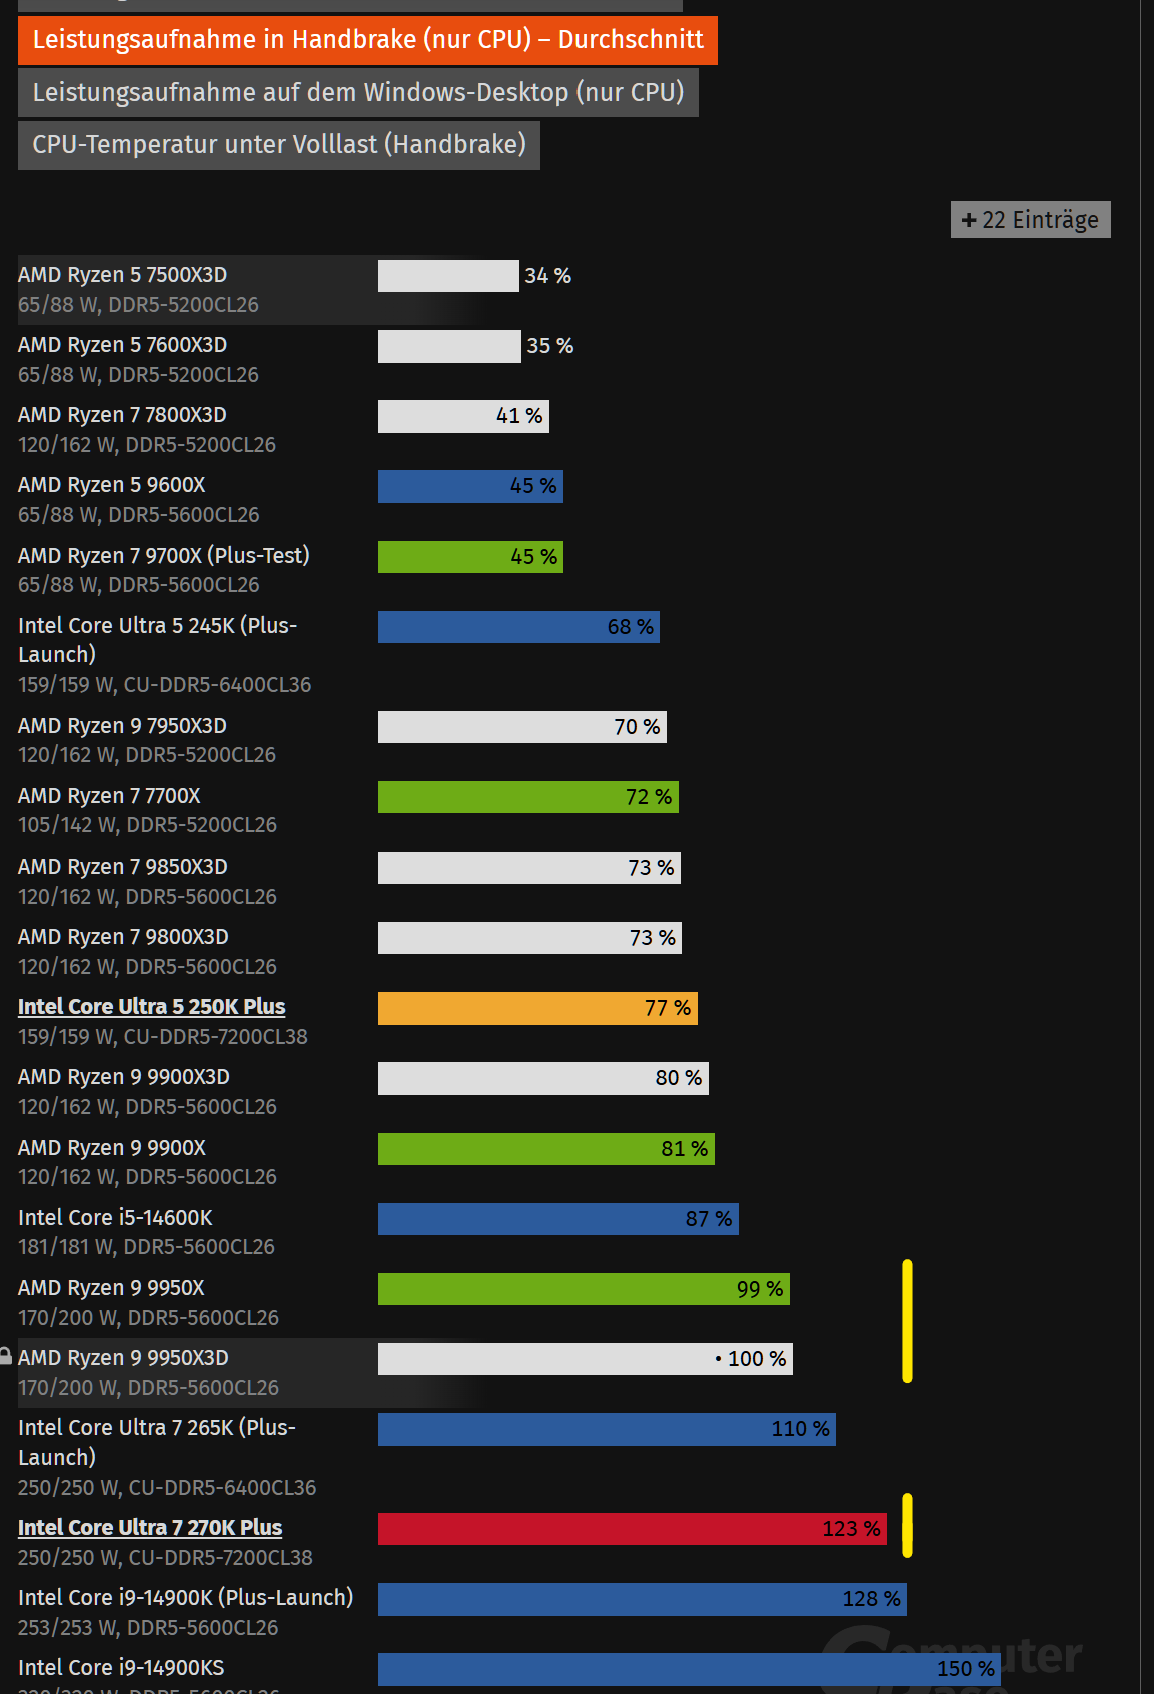The image size is (1154, 1694).
Task: Switch to Leistungsaufnahme auf dem Windows-Desktop tab
Action: [x=358, y=93]
